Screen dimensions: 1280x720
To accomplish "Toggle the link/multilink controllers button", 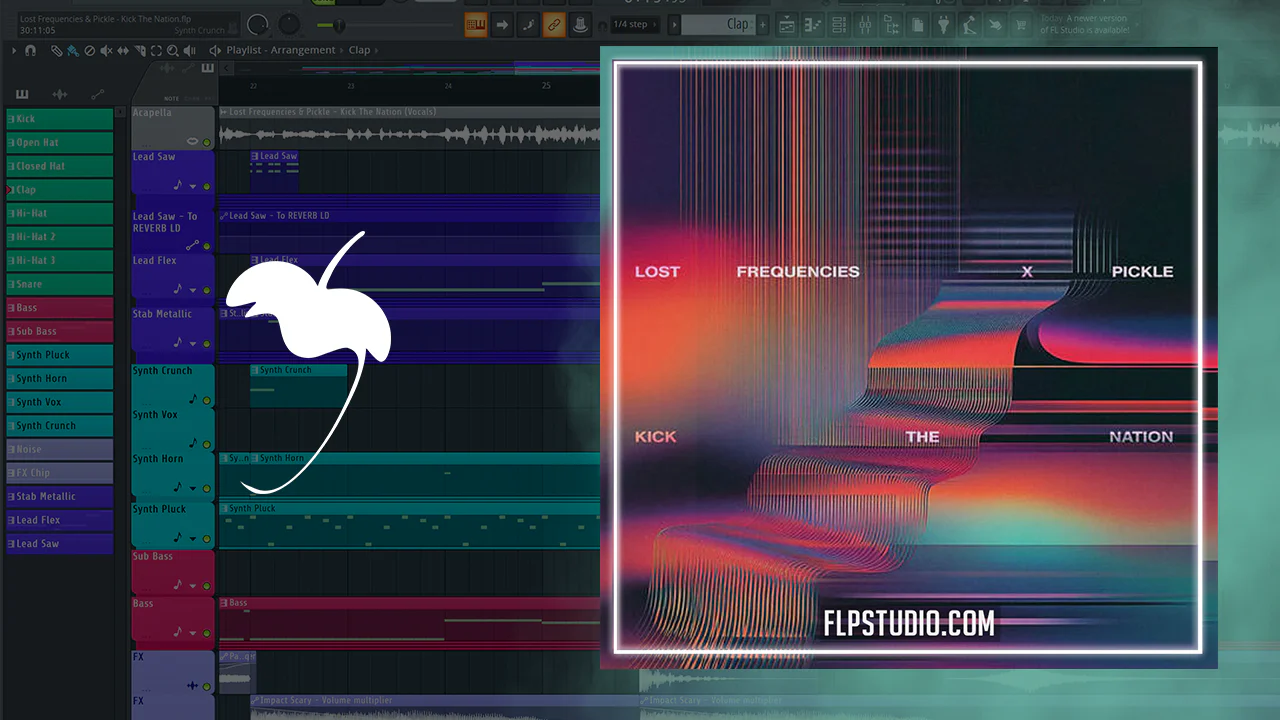I will [554, 24].
